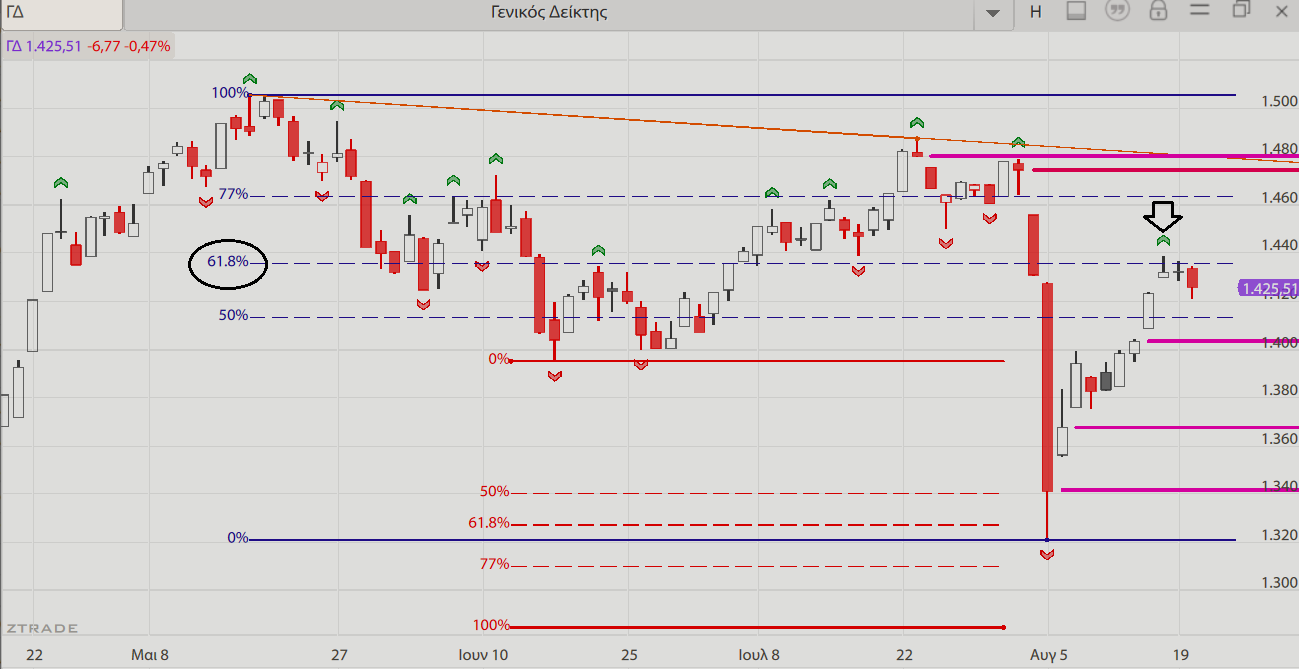The image size is (1299, 669).
Task: Click the 1.360 price axis label
Action: click(x=1280, y=439)
